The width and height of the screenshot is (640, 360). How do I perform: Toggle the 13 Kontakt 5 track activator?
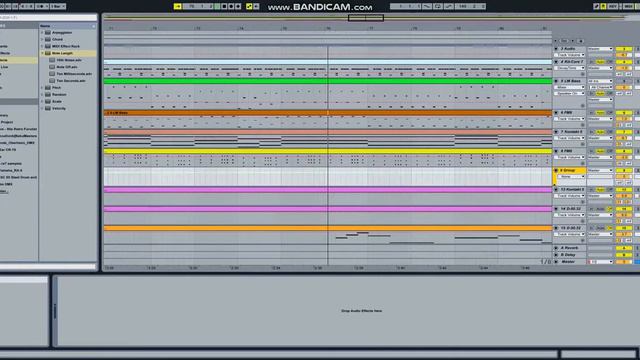pos(624,189)
